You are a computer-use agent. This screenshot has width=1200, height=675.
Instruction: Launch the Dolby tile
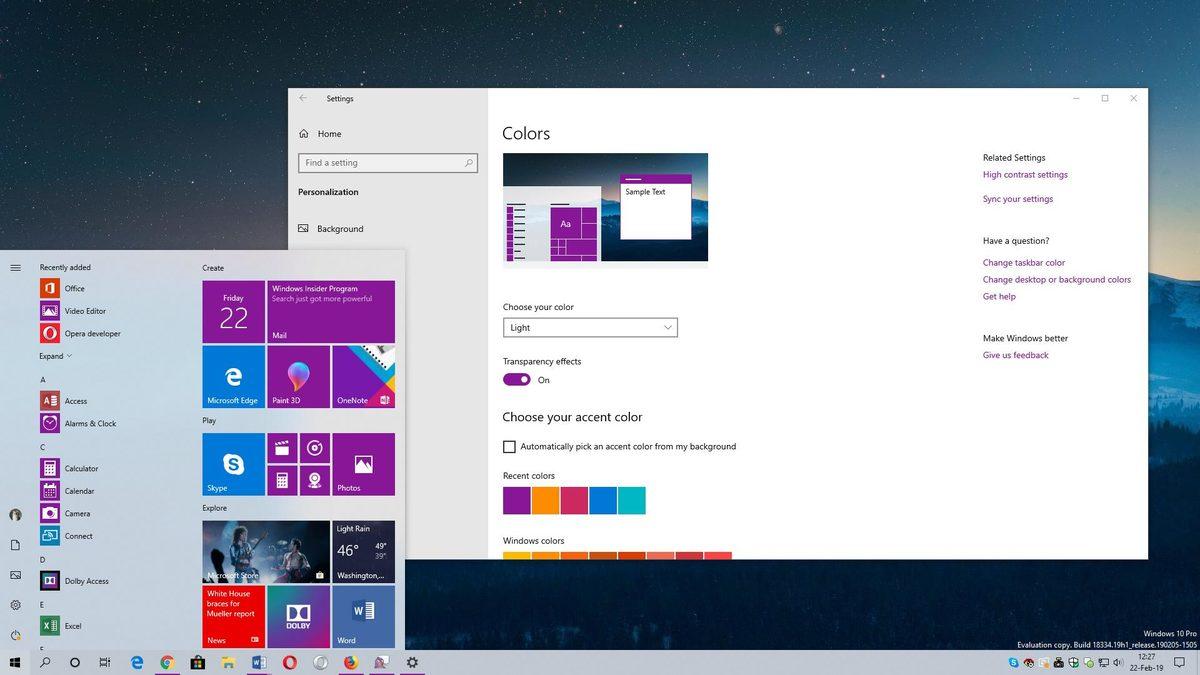[298, 617]
